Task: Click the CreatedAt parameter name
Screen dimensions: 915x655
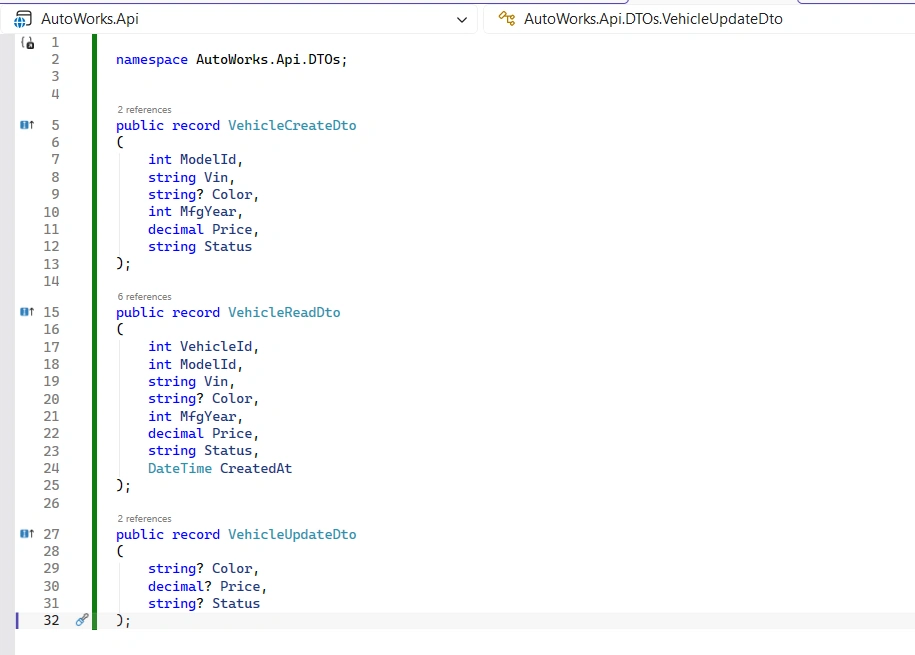Action: pos(256,468)
